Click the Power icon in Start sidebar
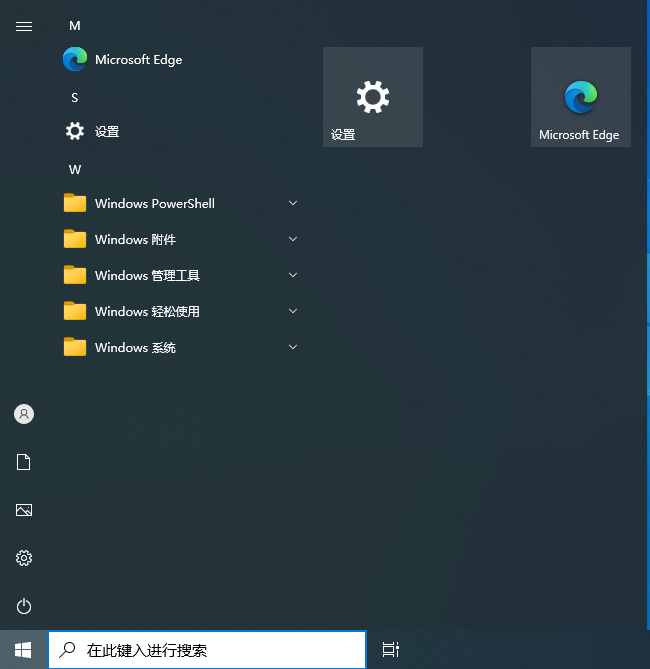The image size is (650, 669). (x=24, y=606)
